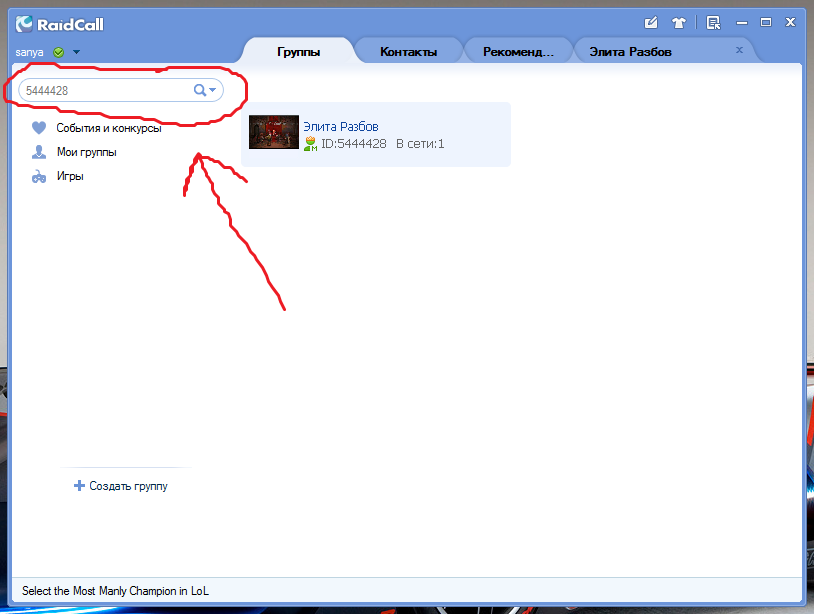
Task: Click the heart icon for События и конкурсы
Action: [x=39, y=128]
